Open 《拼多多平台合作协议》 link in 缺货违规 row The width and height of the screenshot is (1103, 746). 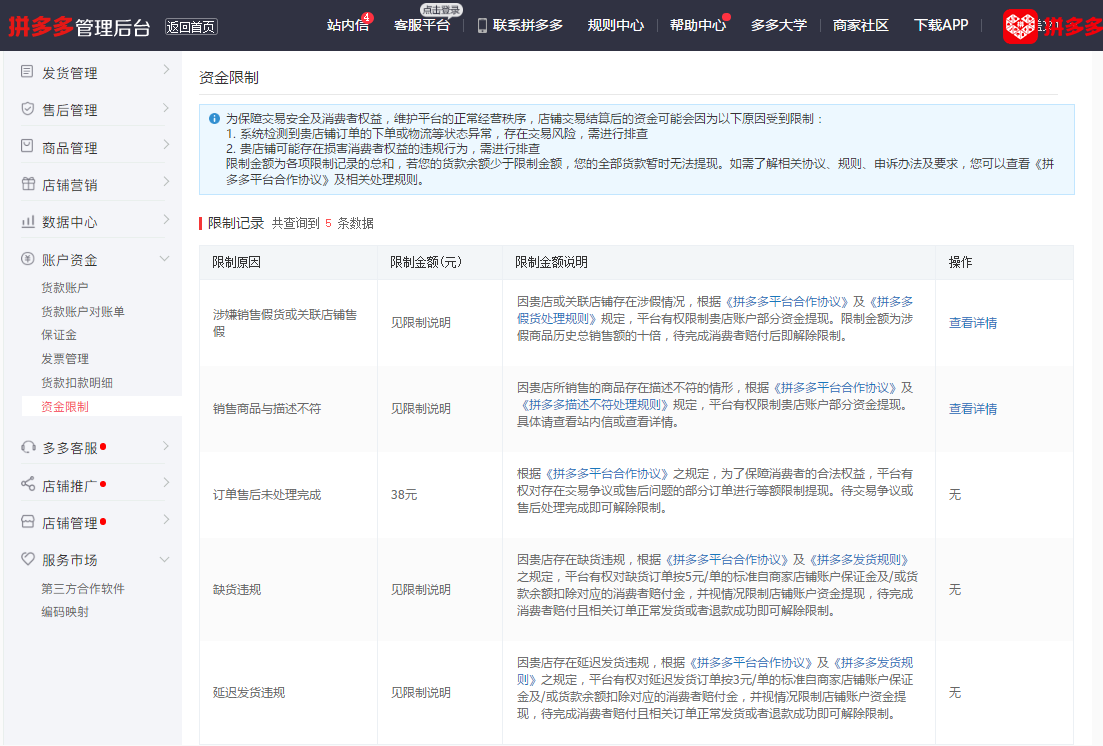click(x=726, y=560)
